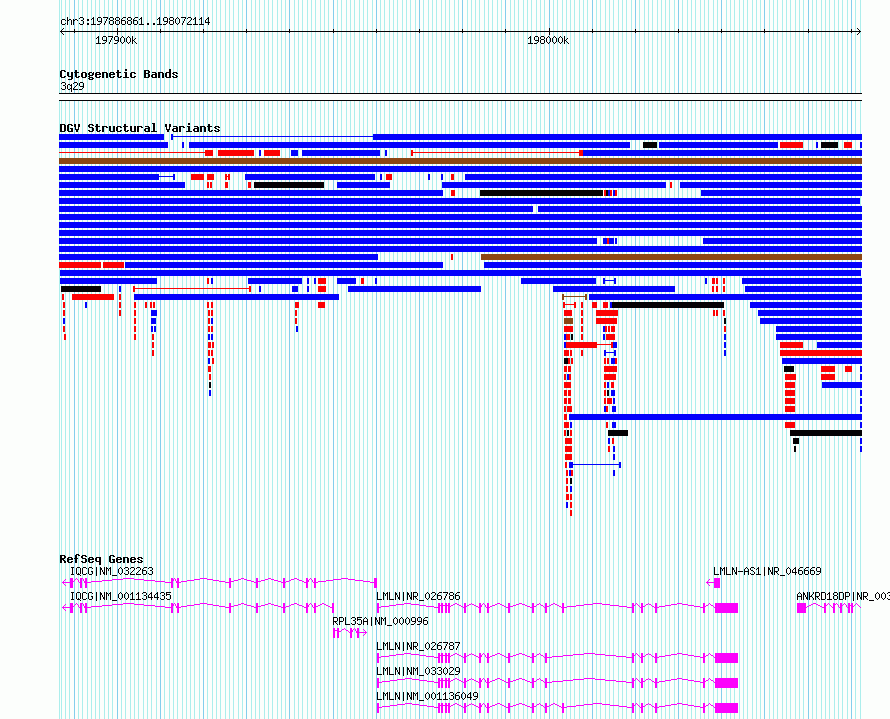Click the wide red variant bar at the right edge
Viewport: 890px width, 719px height.
821,353
